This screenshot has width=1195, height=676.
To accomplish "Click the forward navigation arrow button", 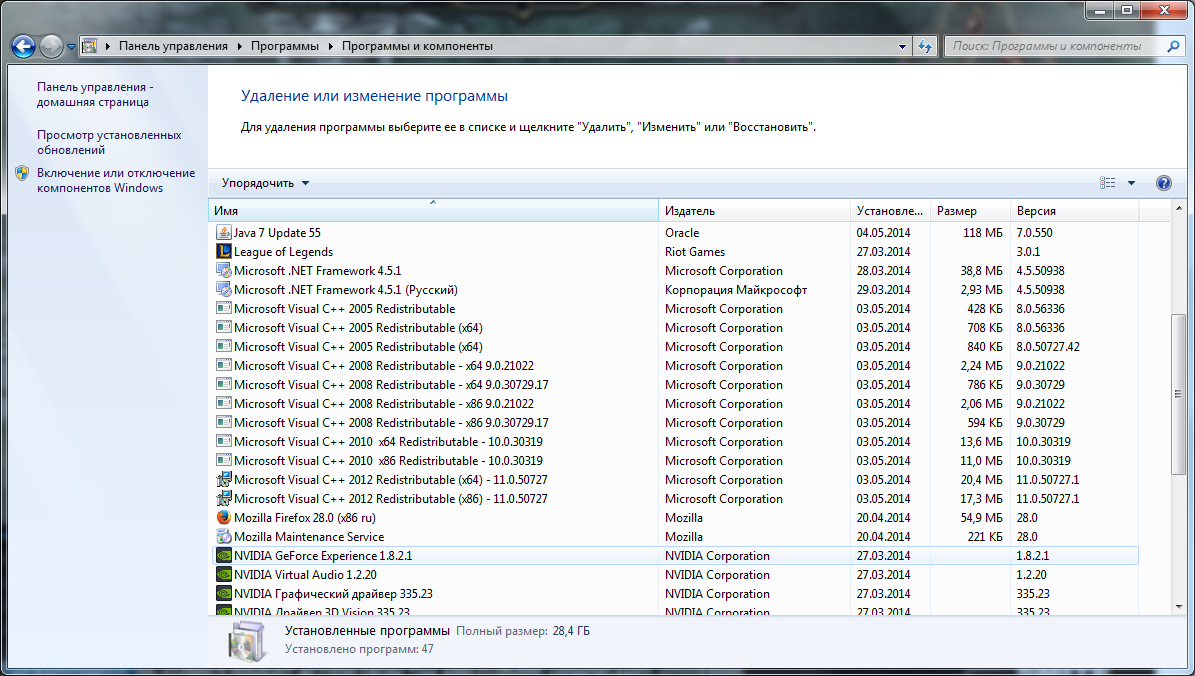I will pos(51,46).
